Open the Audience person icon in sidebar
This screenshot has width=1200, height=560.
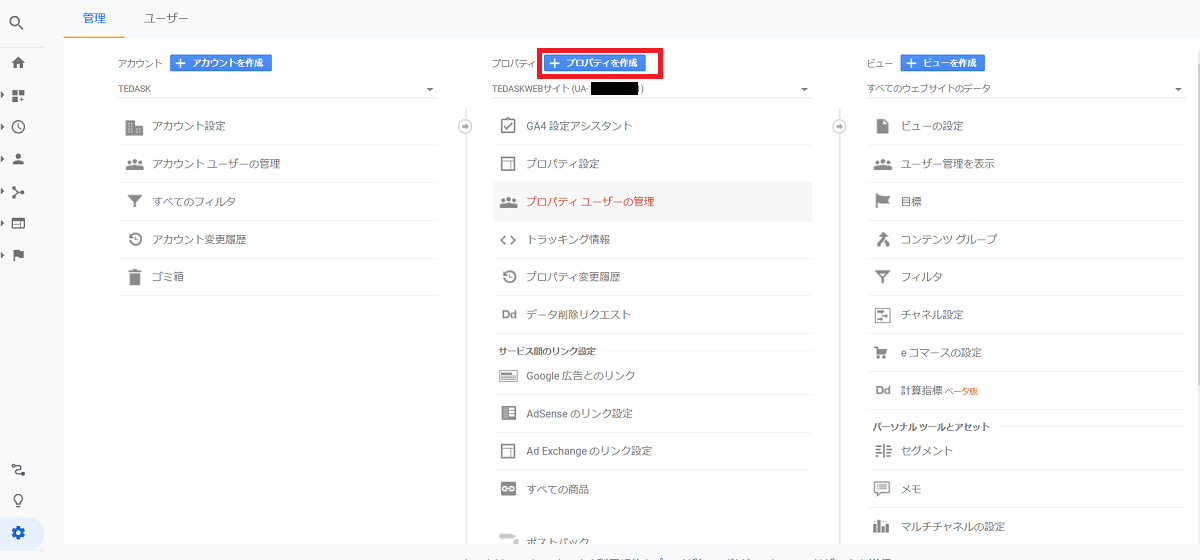pyautogui.click(x=18, y=159)
